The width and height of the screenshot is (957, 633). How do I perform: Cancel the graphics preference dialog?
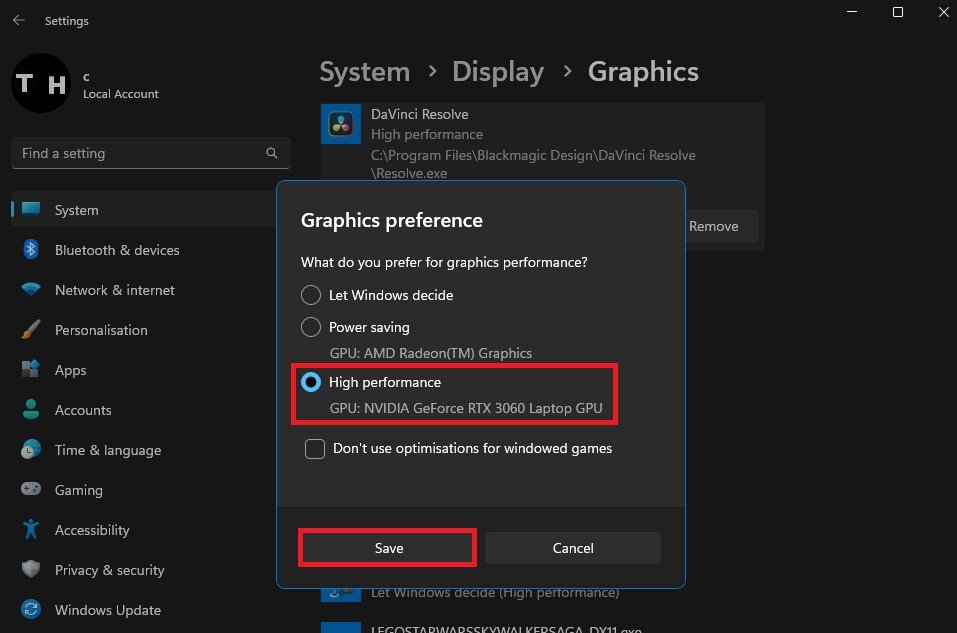click(x=573, y=548)
